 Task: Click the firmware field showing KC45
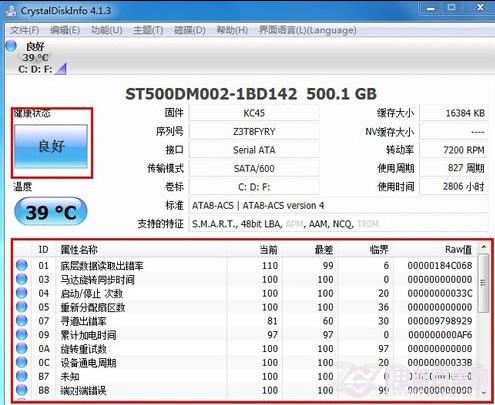254,113
